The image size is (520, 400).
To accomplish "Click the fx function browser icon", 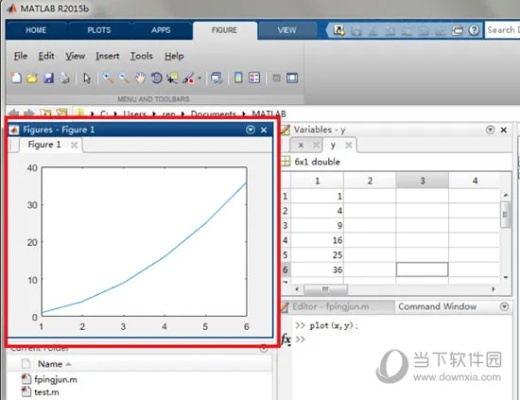I will 286,340.
